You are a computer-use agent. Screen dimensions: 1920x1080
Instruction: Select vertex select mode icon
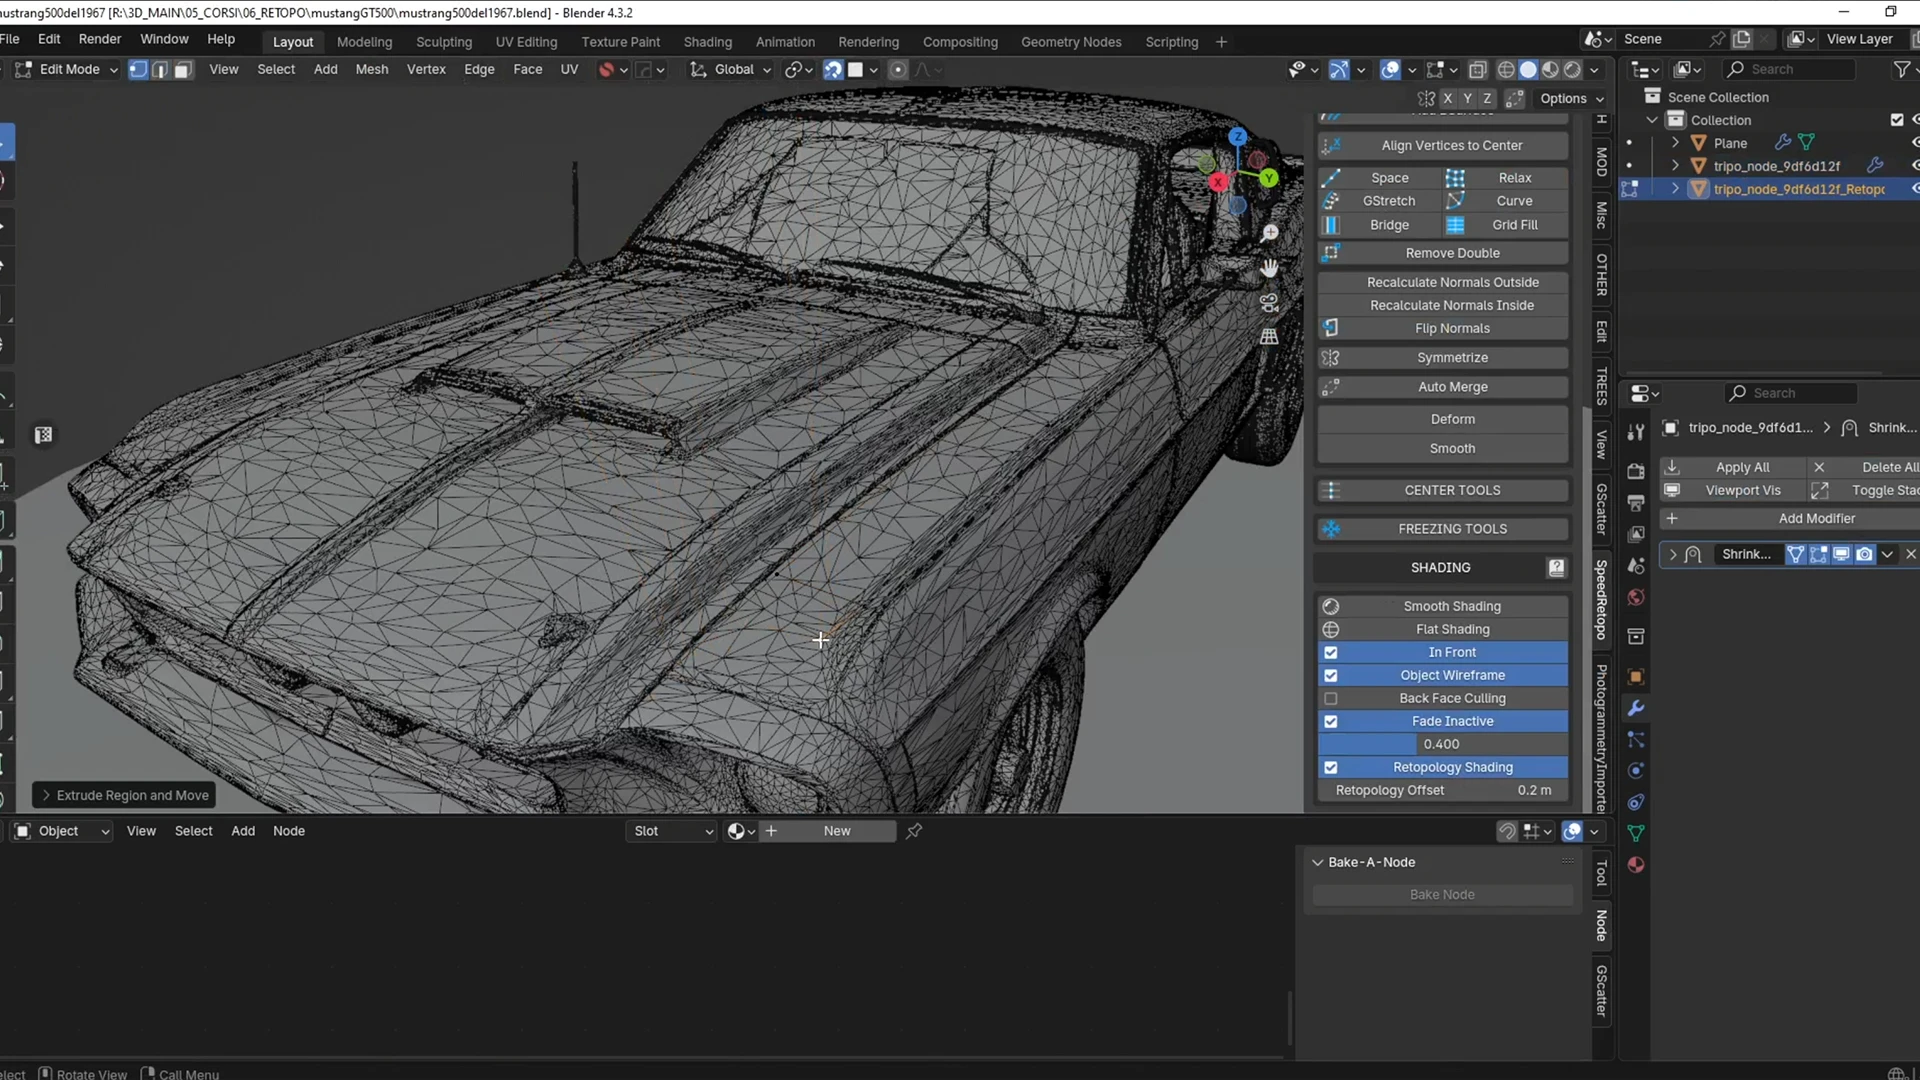138,70
